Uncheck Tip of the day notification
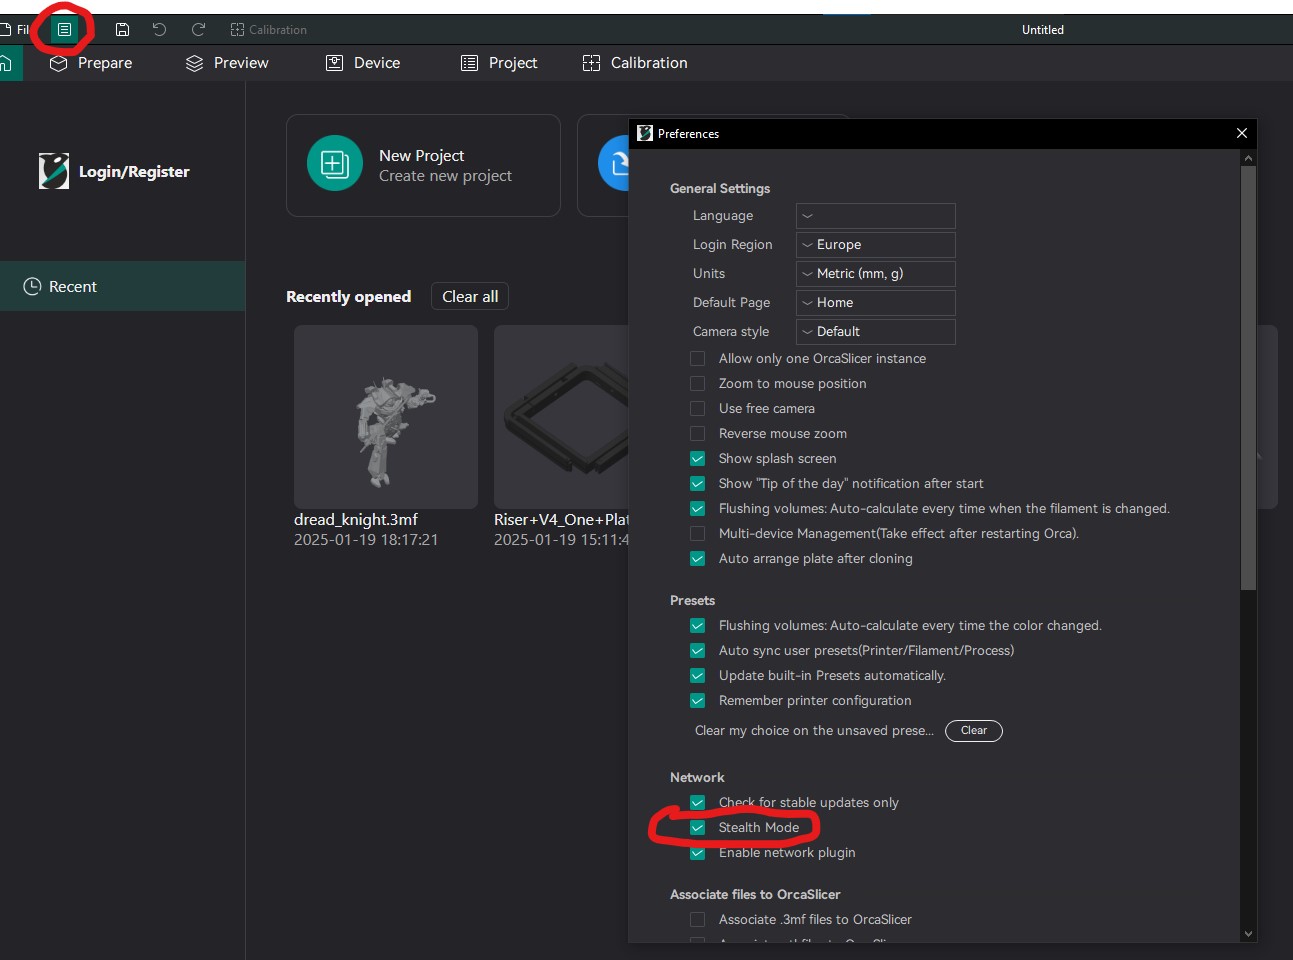Viewport: 1293px width, 960px height. point(698,484)
